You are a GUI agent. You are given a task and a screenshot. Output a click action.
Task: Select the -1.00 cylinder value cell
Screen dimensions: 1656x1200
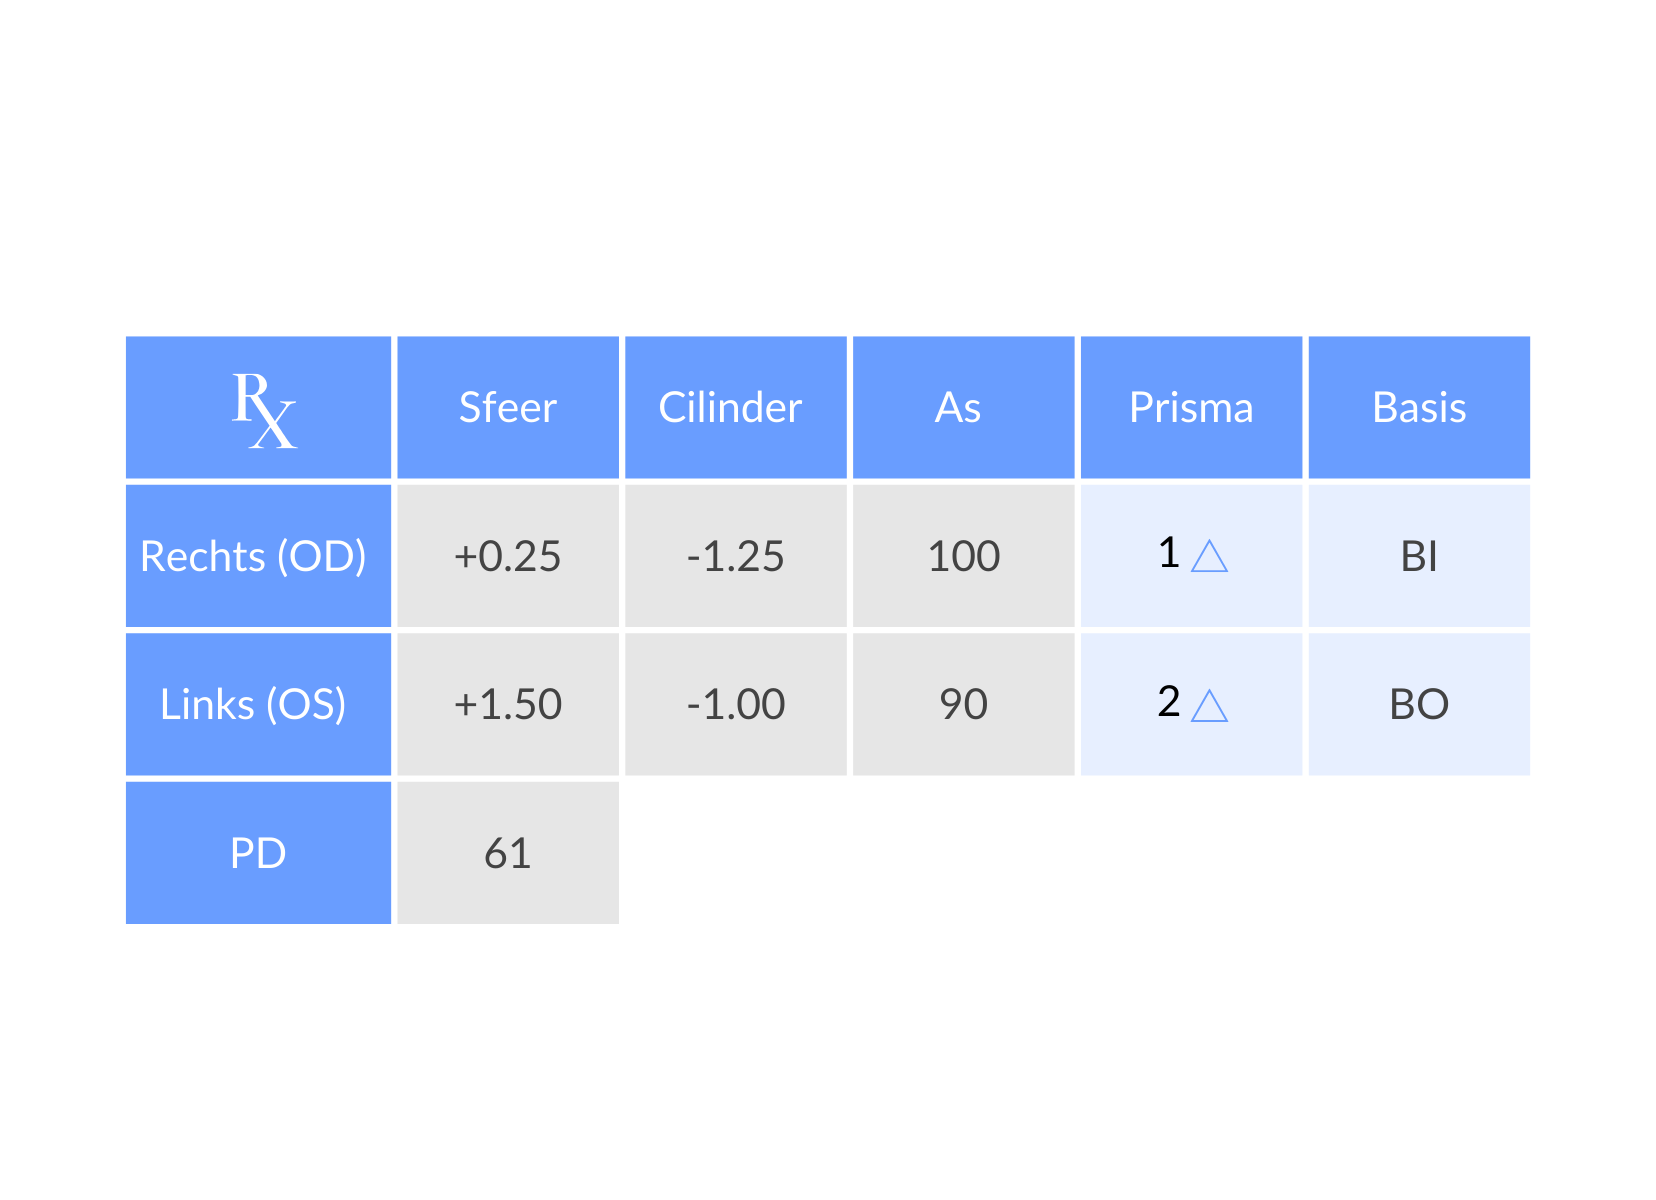[x=735, y=704]
